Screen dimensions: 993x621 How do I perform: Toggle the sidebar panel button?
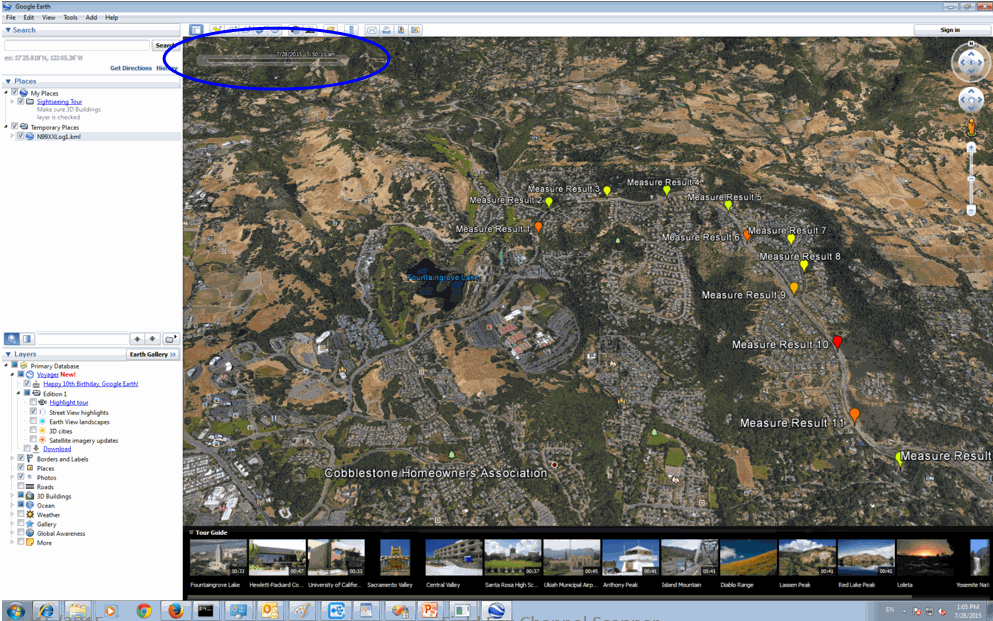point(196,30)
